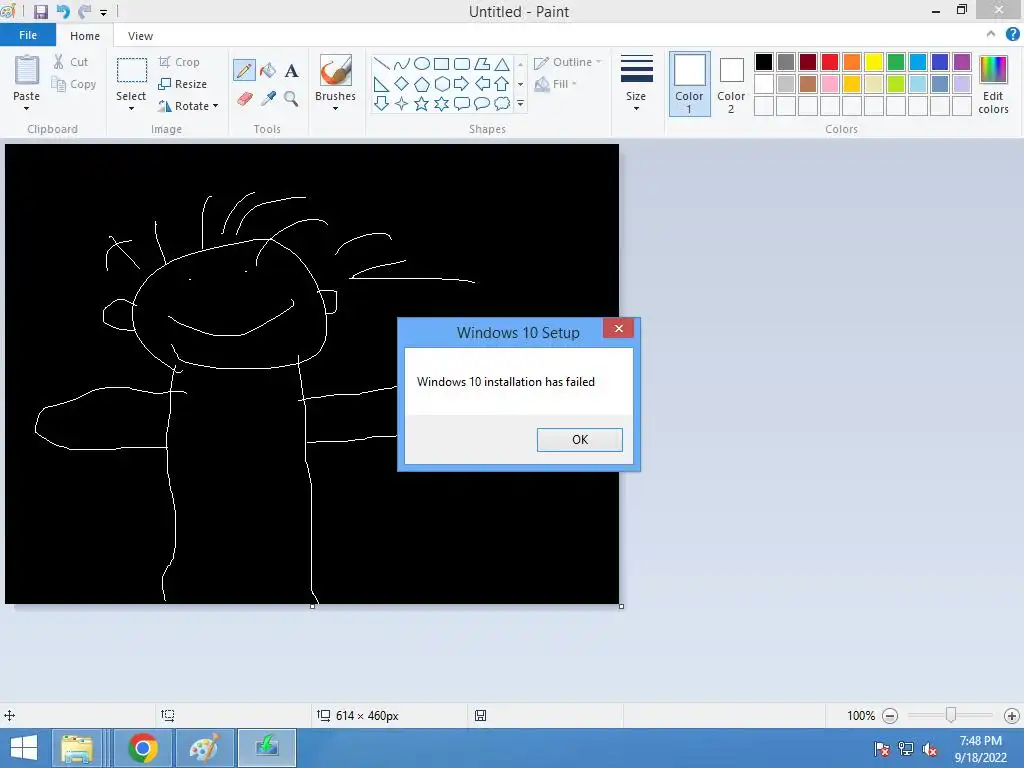
Task: Pick the red color swatch
Action: [x=829, y=62]
